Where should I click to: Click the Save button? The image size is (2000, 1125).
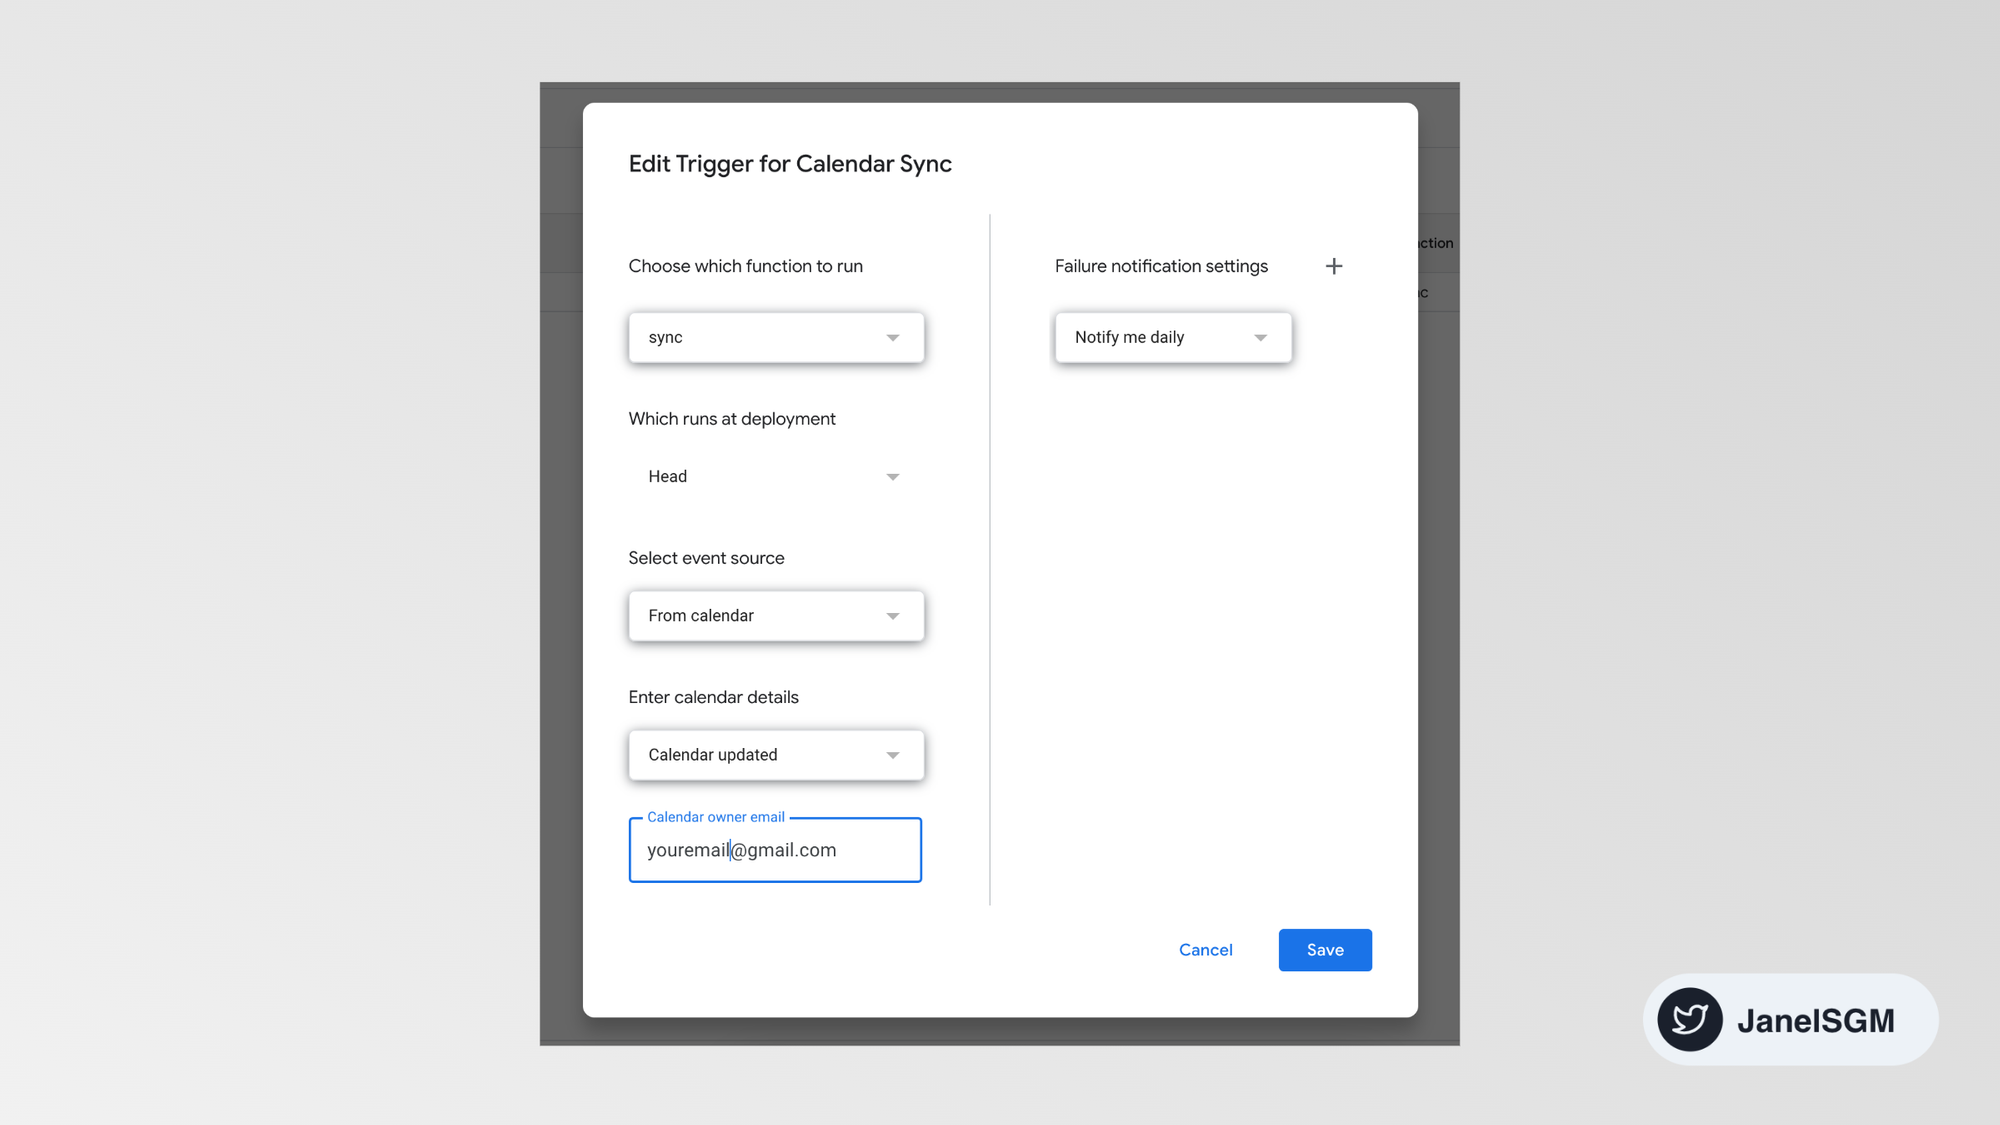click(x=1324, y=949)
